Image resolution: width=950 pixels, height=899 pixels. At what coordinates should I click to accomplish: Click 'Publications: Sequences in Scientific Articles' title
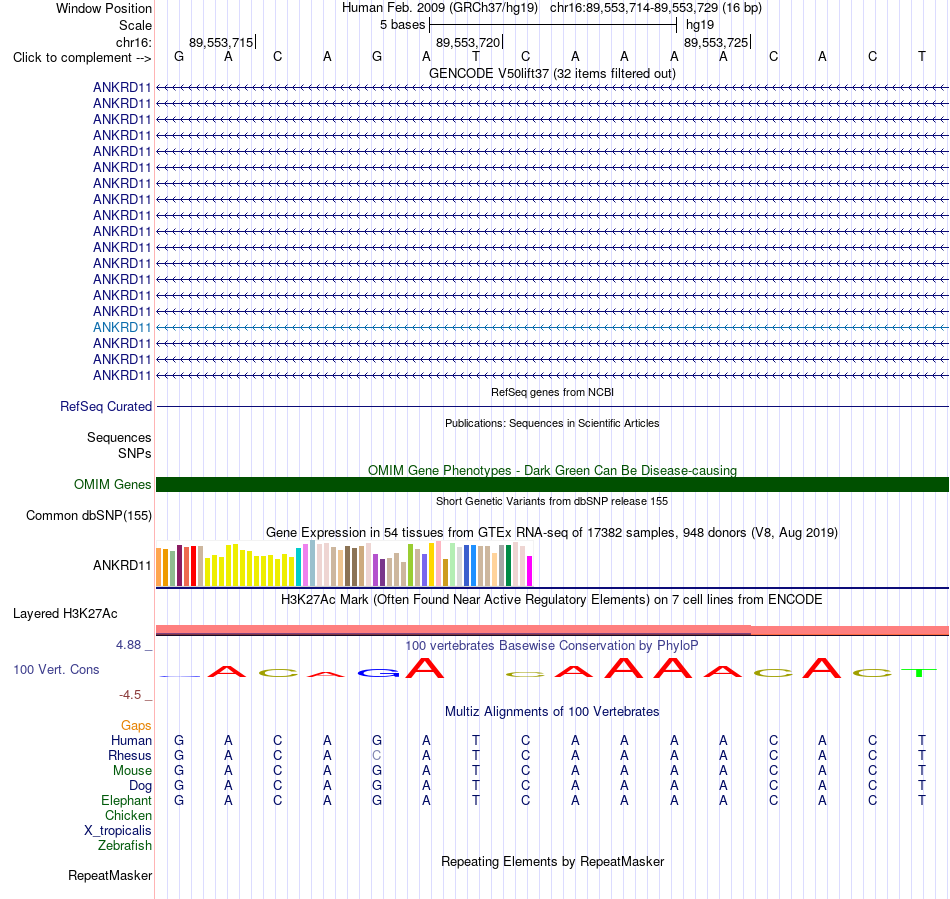tap(552, 423)
